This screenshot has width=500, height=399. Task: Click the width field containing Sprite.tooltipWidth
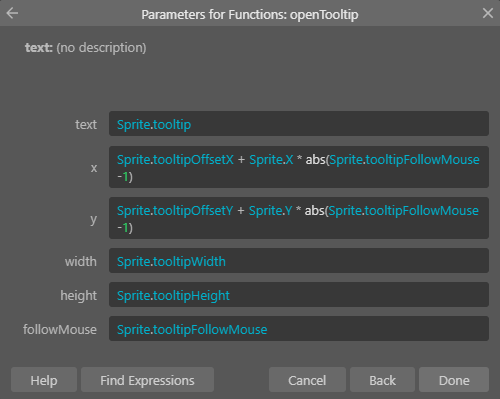click(x=299, y=261)
